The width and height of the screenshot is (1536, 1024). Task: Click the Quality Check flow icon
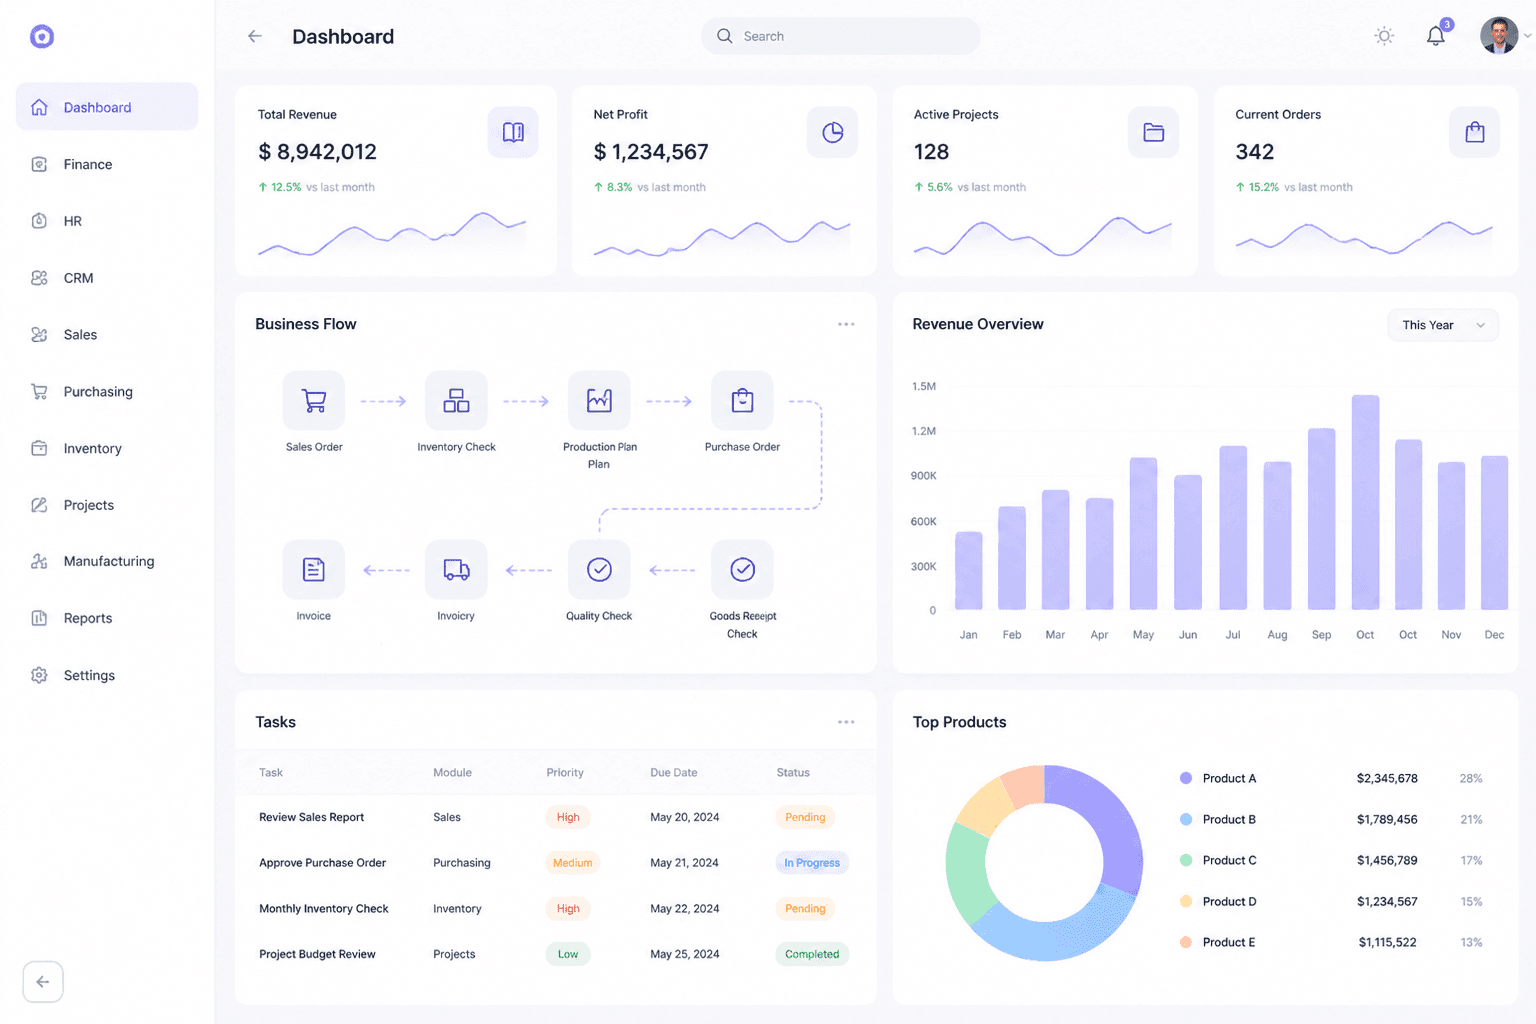[x=599, y=570]
